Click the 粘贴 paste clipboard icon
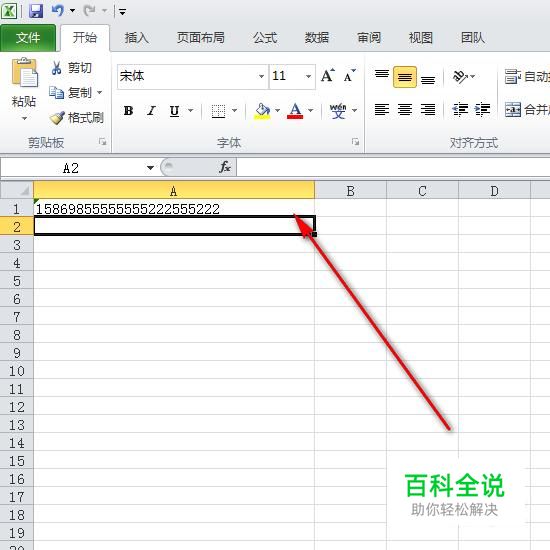The width and height of the screenshot is (550, 550). (x=24, y=73)
